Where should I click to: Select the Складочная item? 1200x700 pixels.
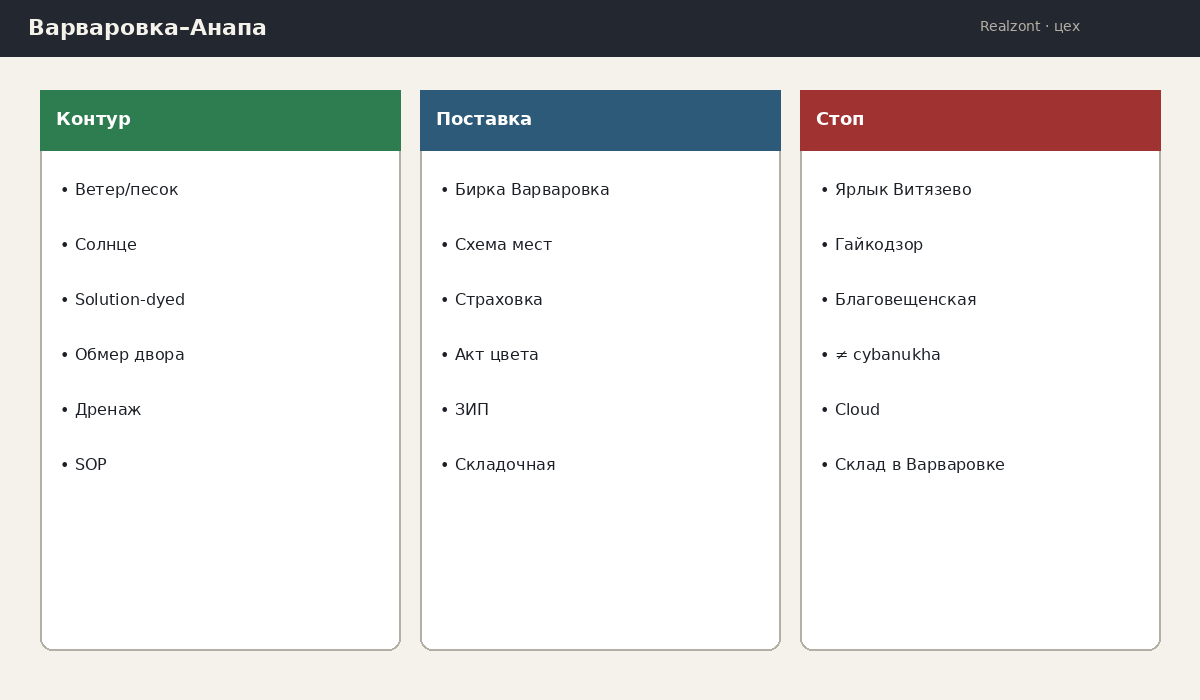(497, 465)
